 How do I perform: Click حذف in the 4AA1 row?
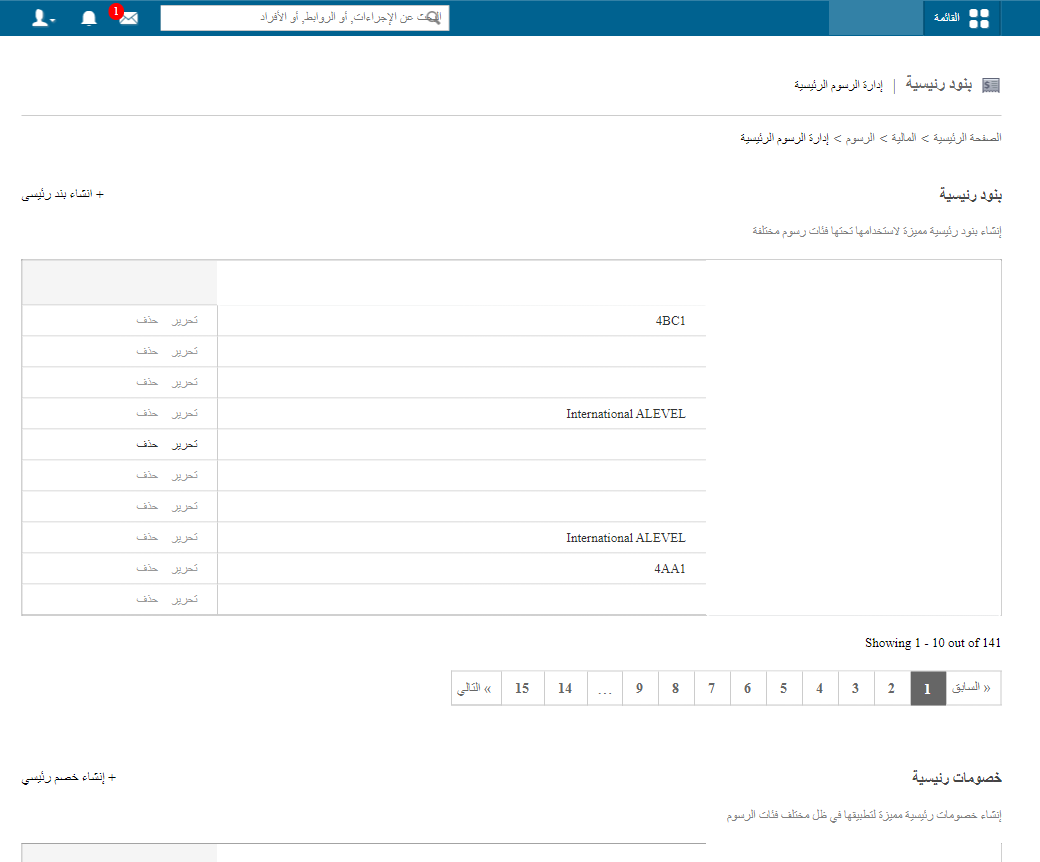147,568
